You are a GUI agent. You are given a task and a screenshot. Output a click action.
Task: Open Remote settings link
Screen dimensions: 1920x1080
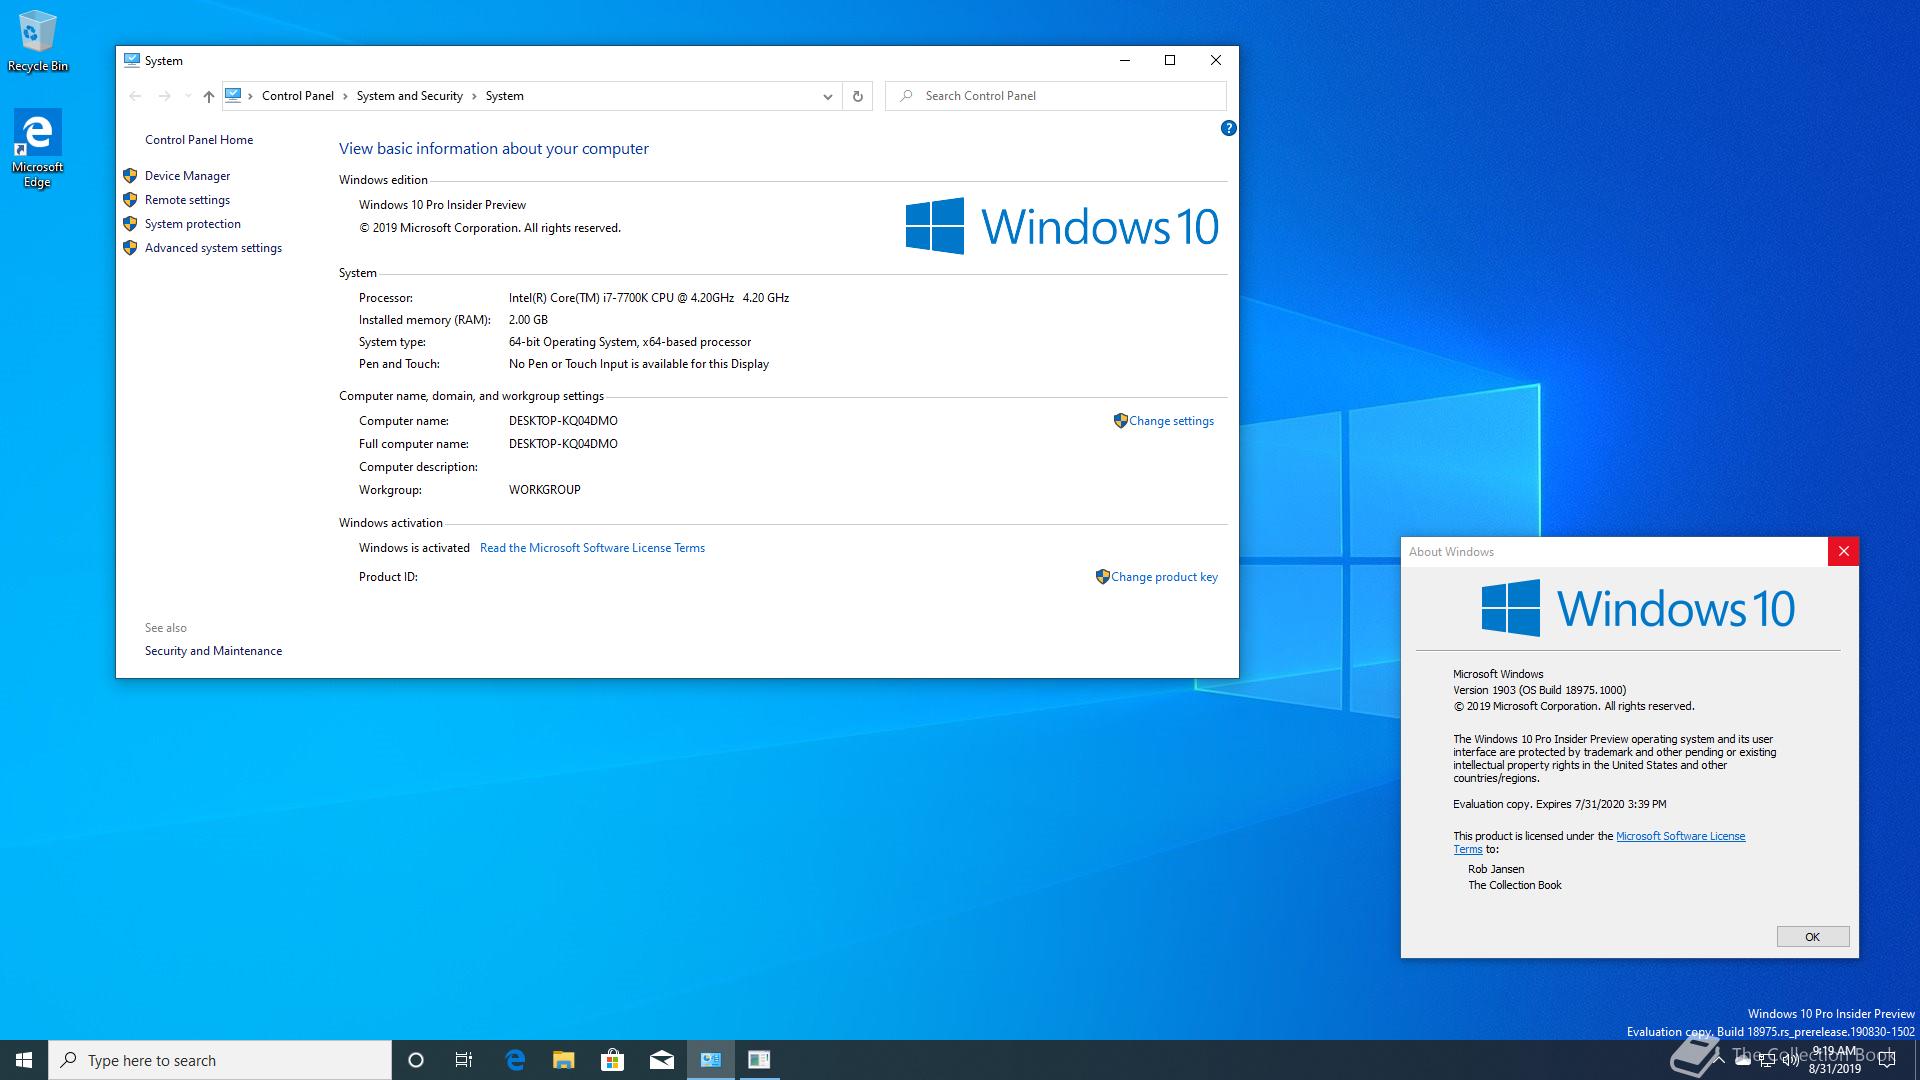pos(187,200)
